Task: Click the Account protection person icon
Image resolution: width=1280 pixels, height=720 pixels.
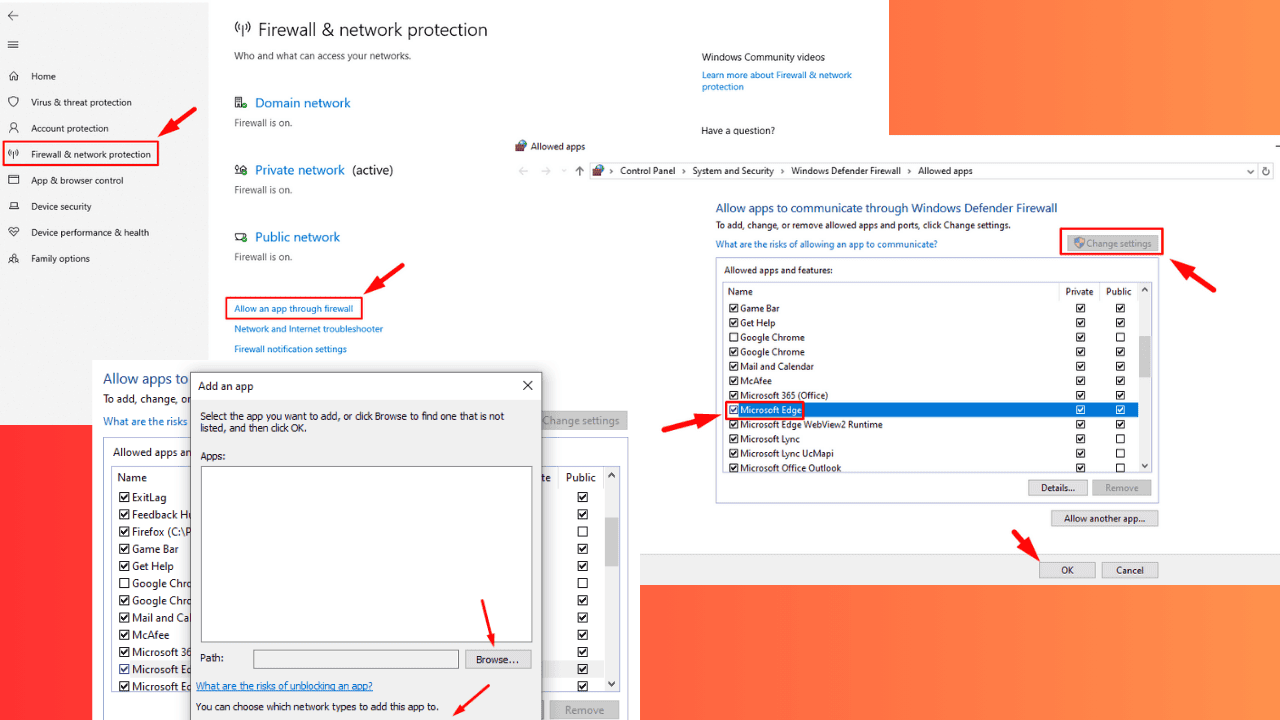Action: (x=13, y=128)
